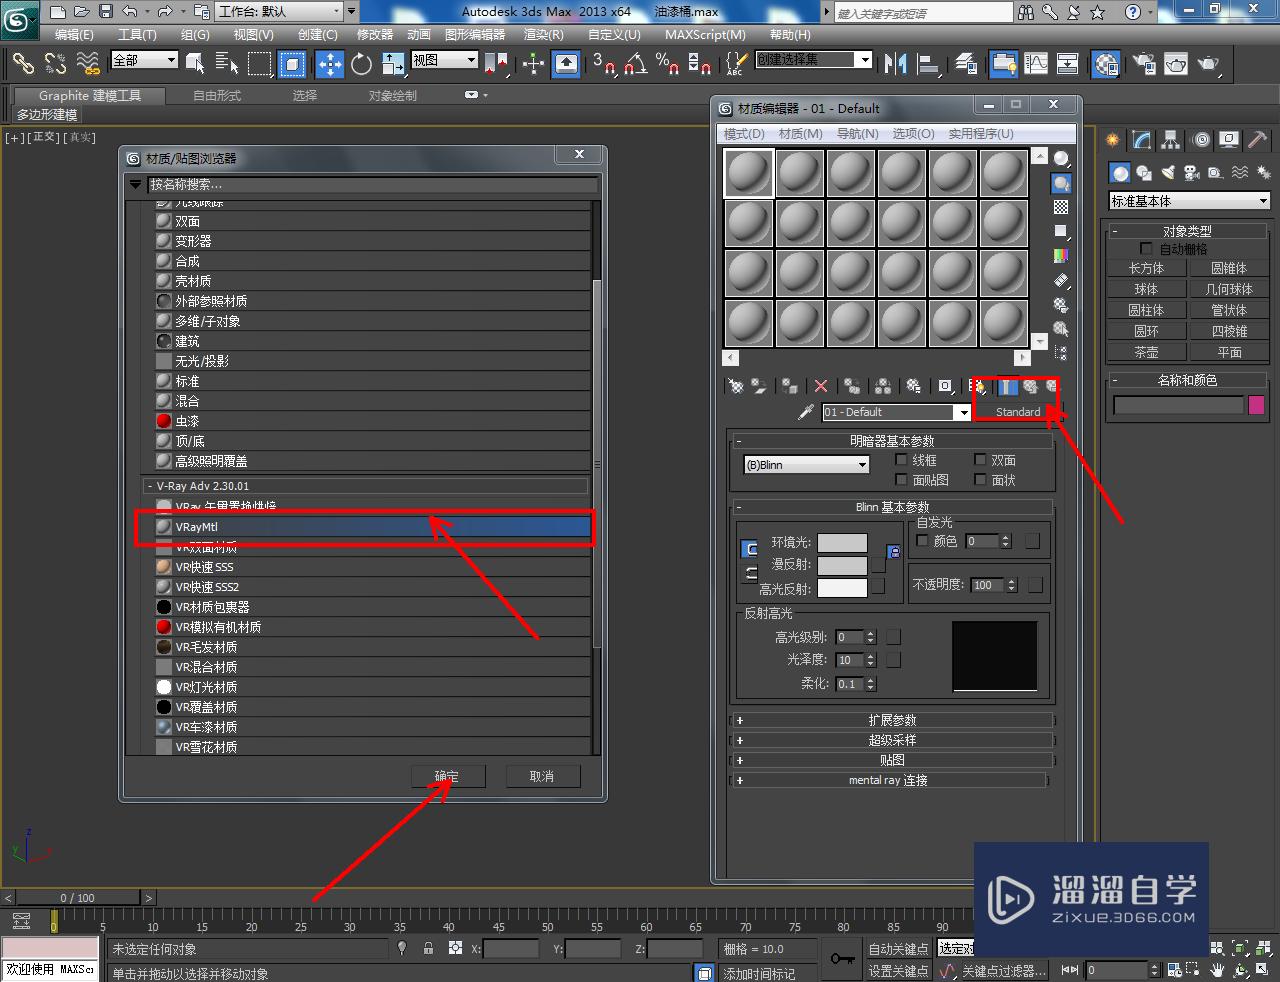Expand the mental ray 连接 rollout
Image resolution: width=1280 pixels, height=982 pixels.
[889, 780]
